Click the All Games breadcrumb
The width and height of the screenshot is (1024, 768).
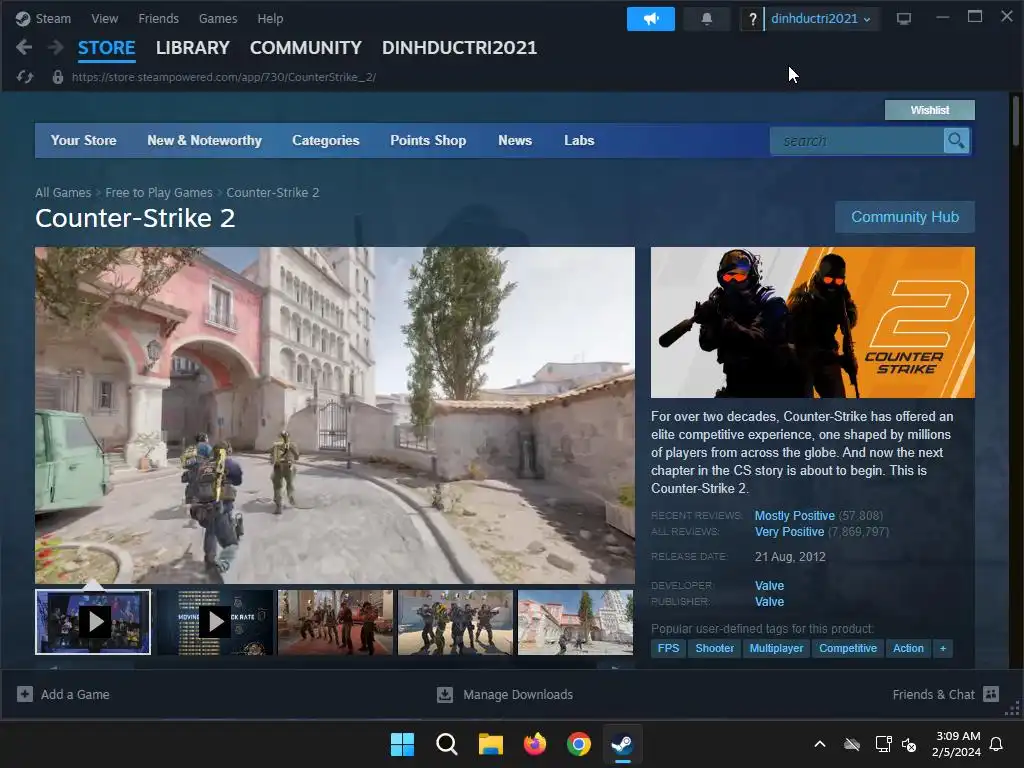[63, 193]
